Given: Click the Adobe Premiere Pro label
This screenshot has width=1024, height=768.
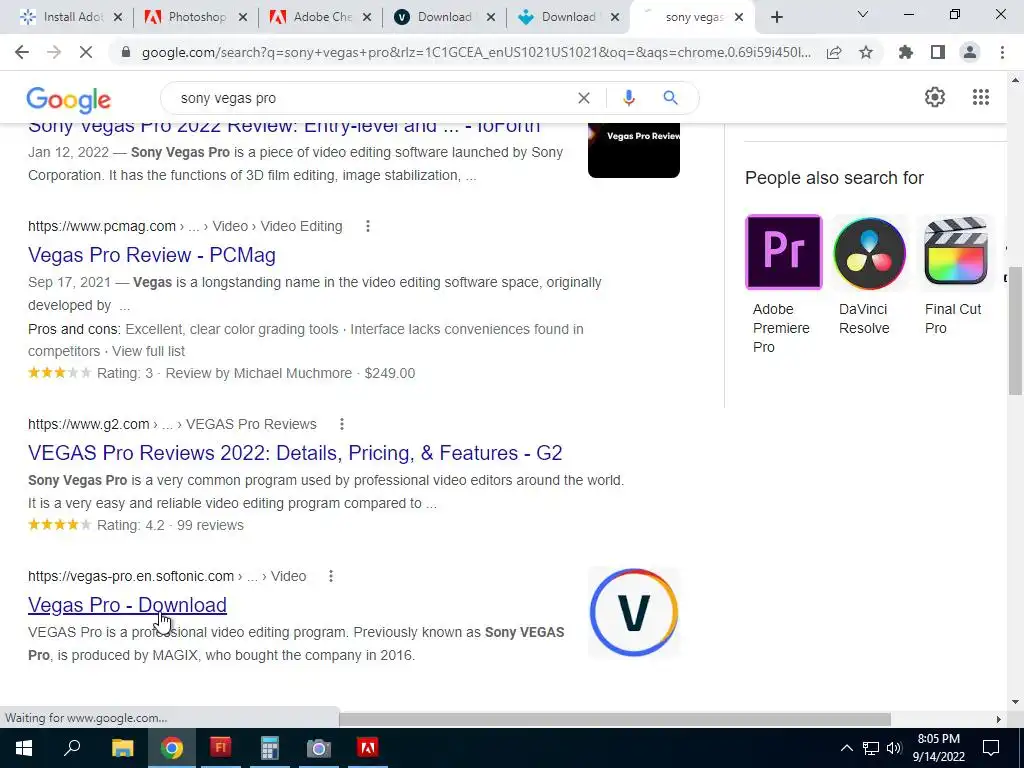Looking at the screenshot, I should click(x=781, y=328).
